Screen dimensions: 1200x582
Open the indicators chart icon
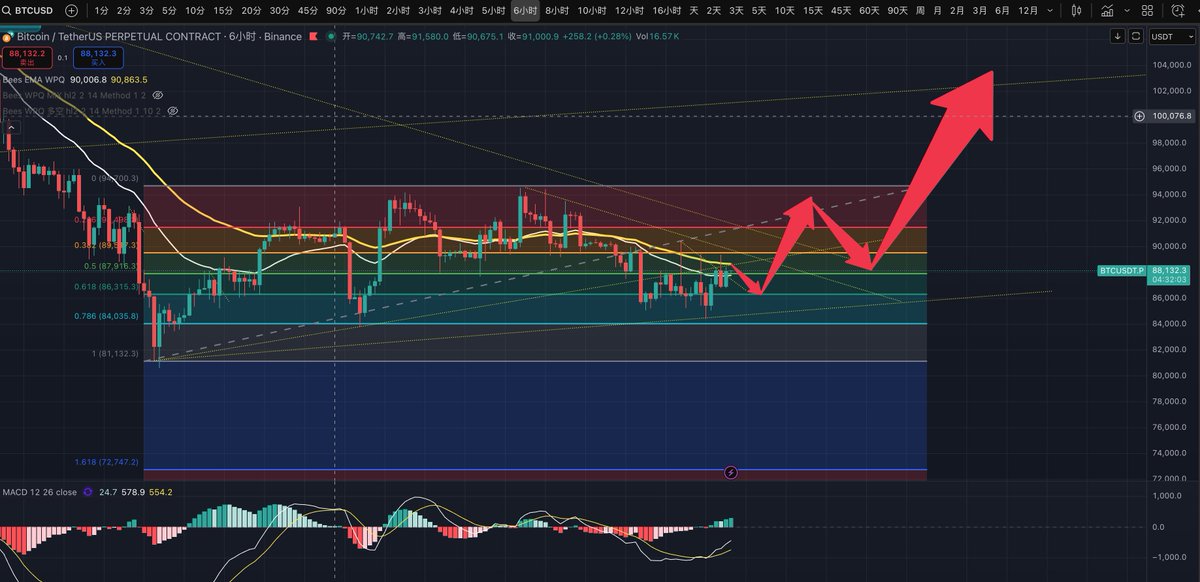pyautogui.click(x=1106, y=11)
